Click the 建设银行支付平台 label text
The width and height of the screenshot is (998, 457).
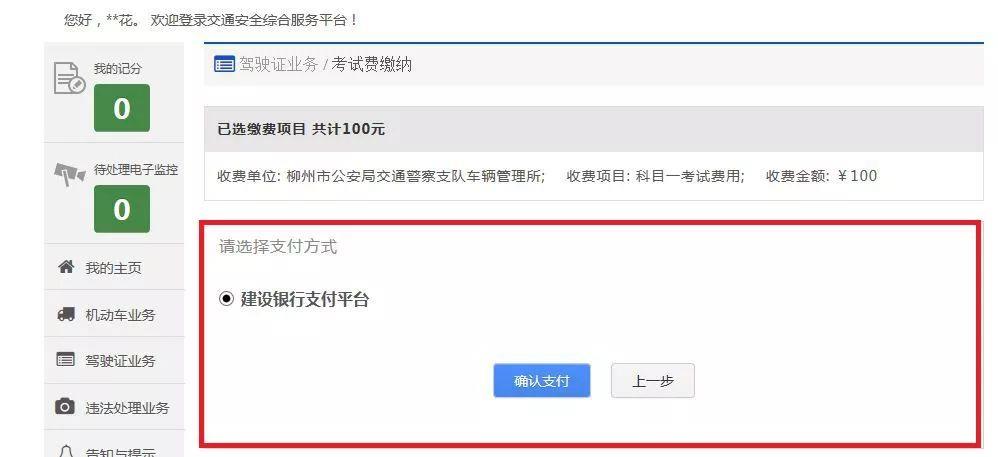pos(305,299)
